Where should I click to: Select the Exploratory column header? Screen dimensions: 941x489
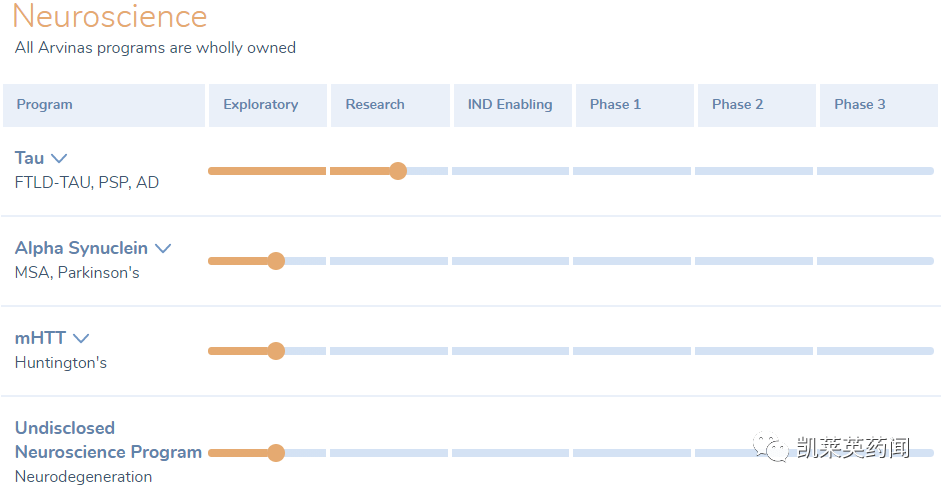pos(268,105)
